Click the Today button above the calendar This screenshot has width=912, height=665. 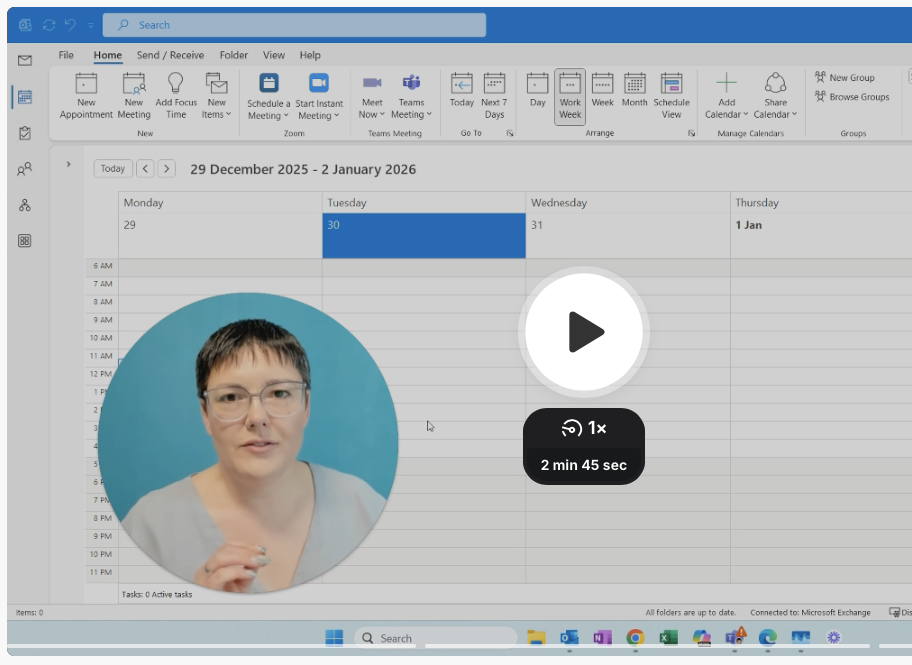[113, 169]
